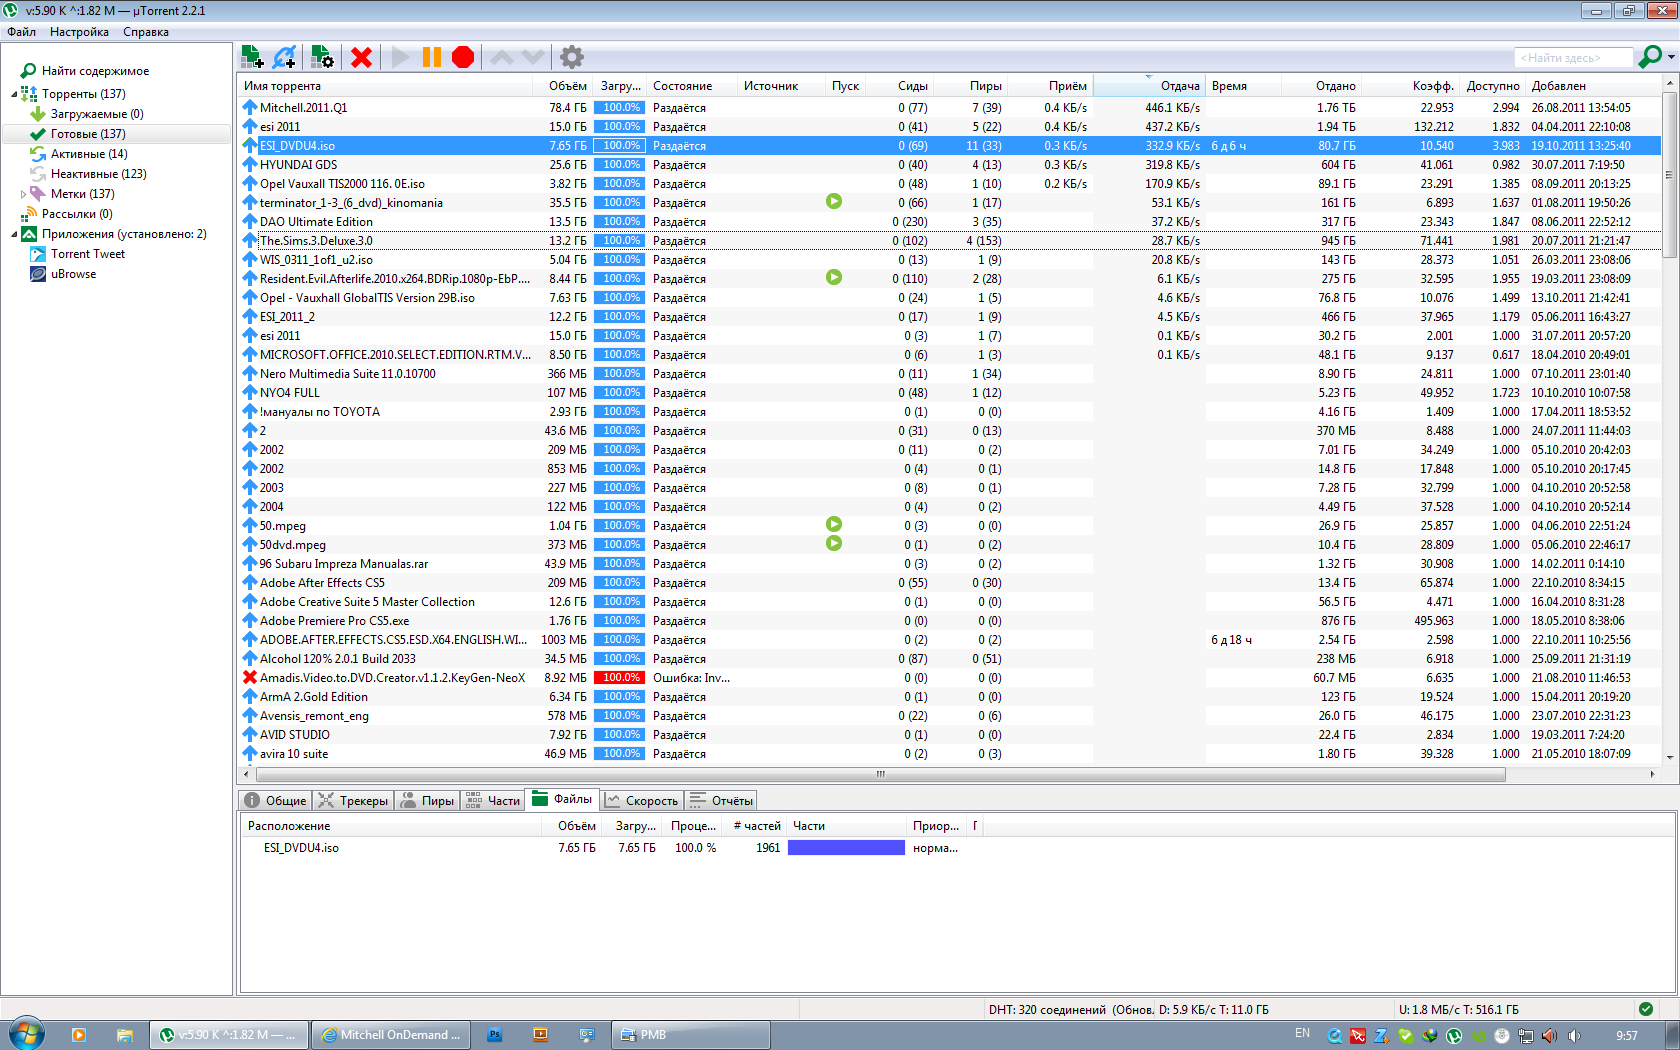This screenshot has width=1680, height=1050.
Task: Open the search provider dropdown arrow
Action: tap(1671, 58)
